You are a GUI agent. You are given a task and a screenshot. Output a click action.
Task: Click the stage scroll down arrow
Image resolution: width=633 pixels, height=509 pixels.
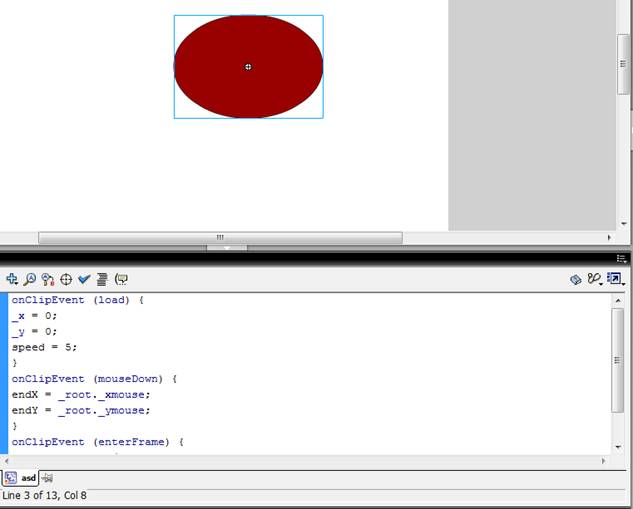[624, 223]
